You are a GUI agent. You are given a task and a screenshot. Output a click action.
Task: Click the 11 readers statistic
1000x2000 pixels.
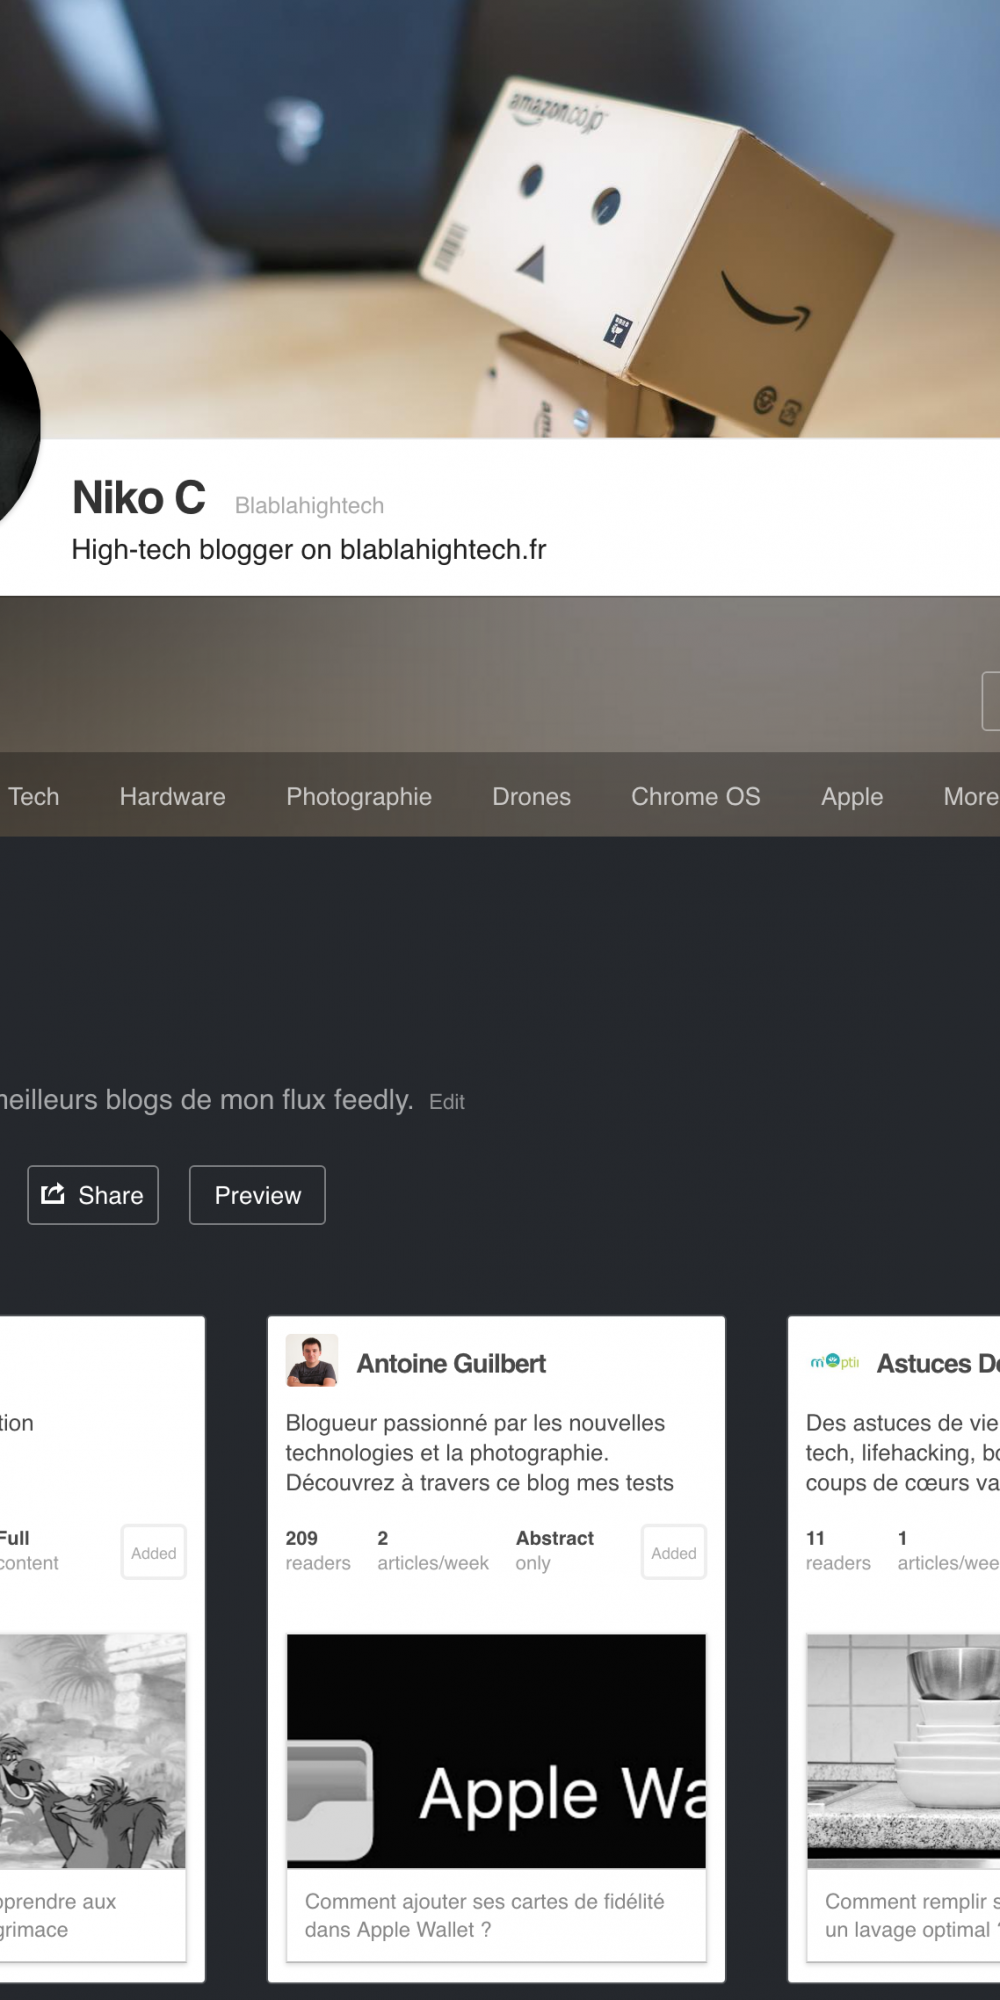pos(838,1551)
